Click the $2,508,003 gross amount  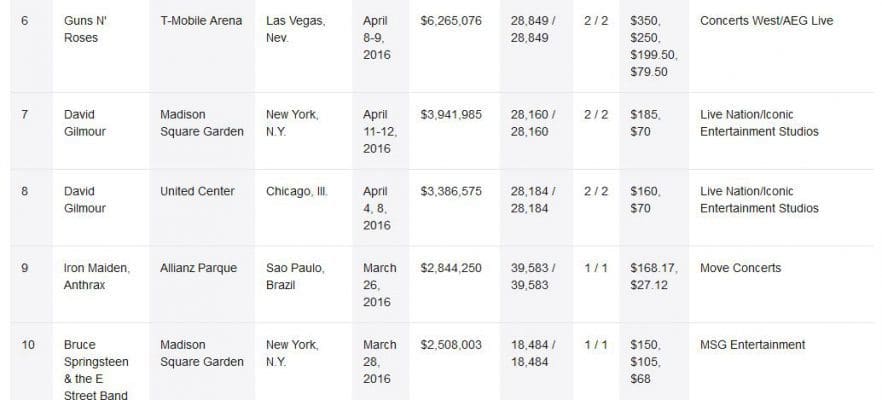click(451, 345)
